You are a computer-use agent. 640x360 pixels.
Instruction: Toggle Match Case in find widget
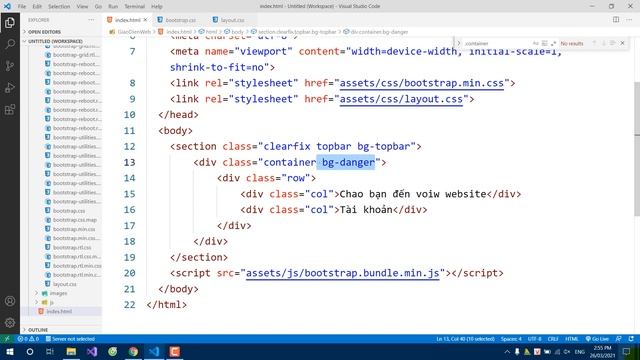coord(536,43)
